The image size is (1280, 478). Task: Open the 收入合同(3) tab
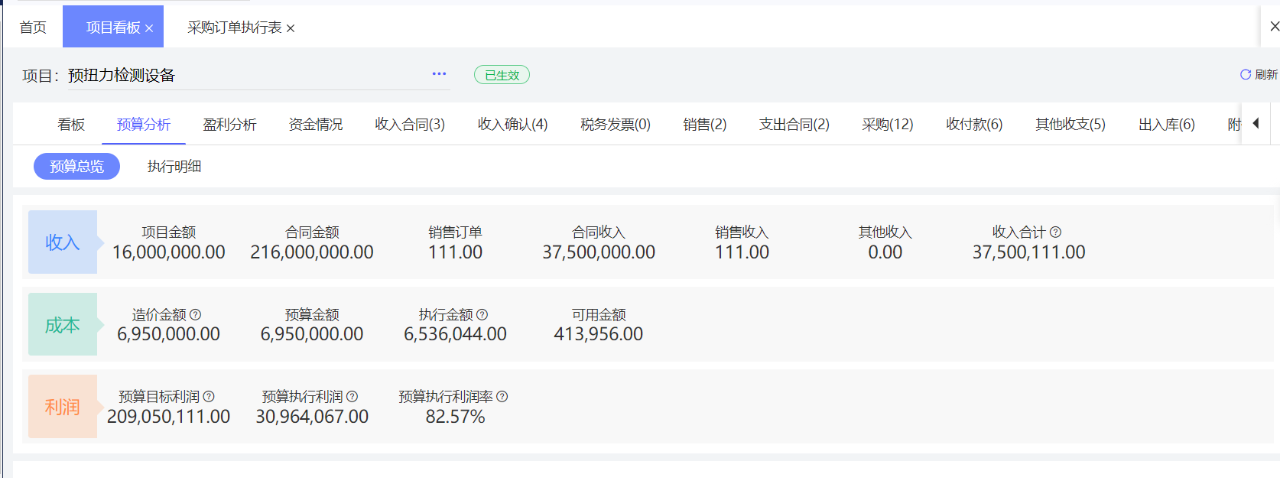click(410, 125)
